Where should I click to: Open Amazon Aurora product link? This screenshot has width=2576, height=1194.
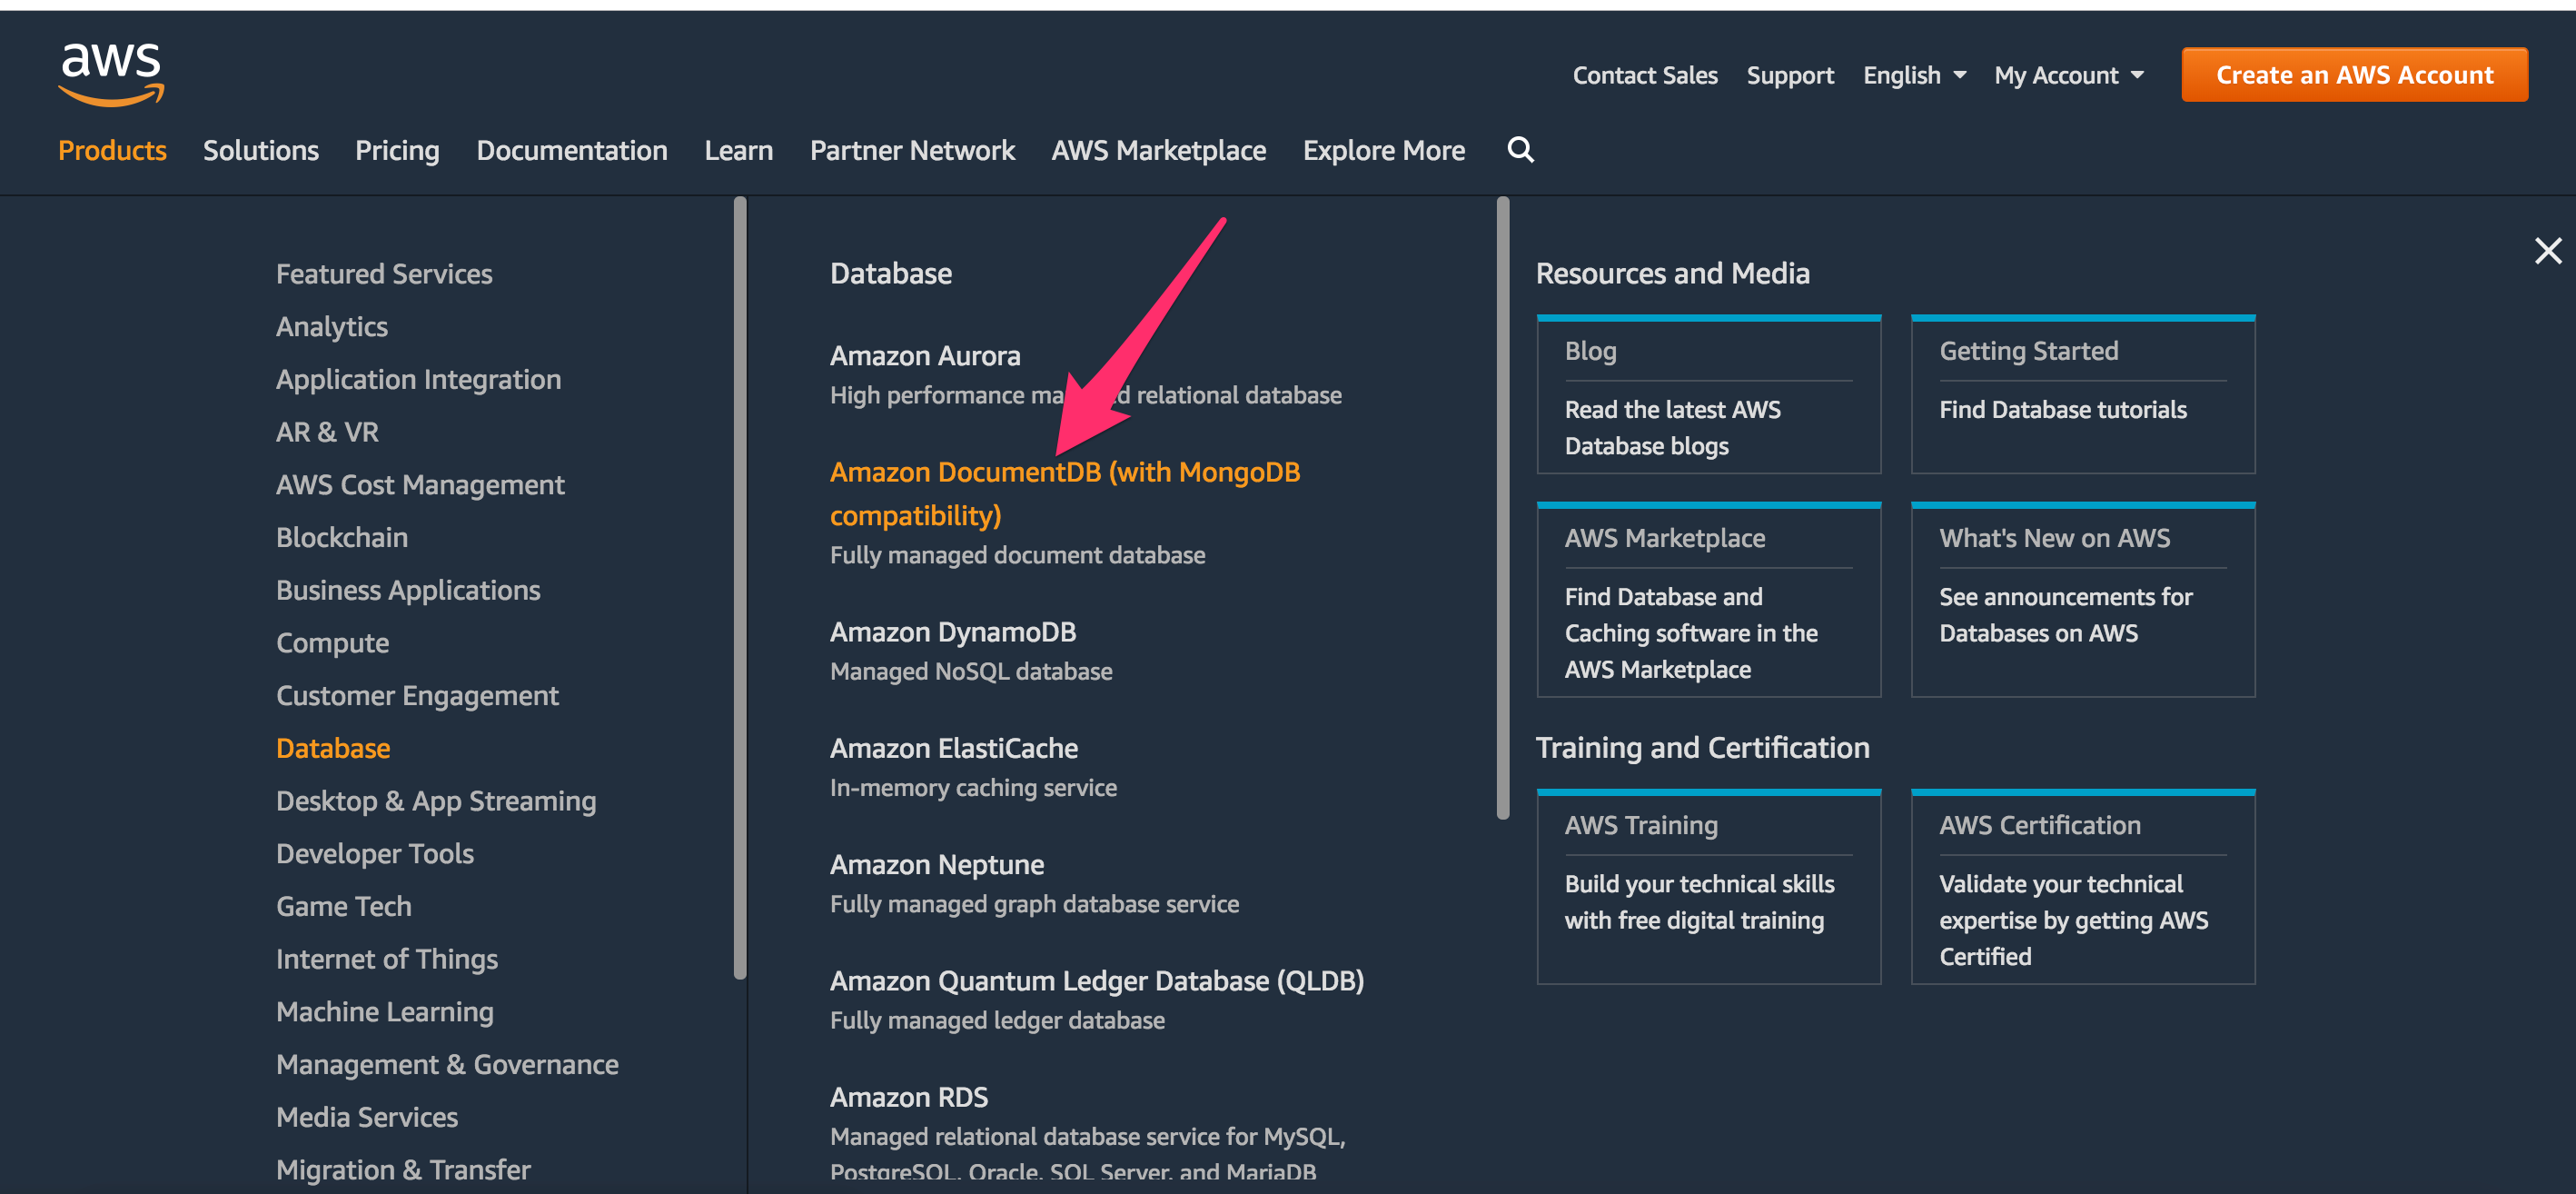pyautogui.click(x=925, y=356)
